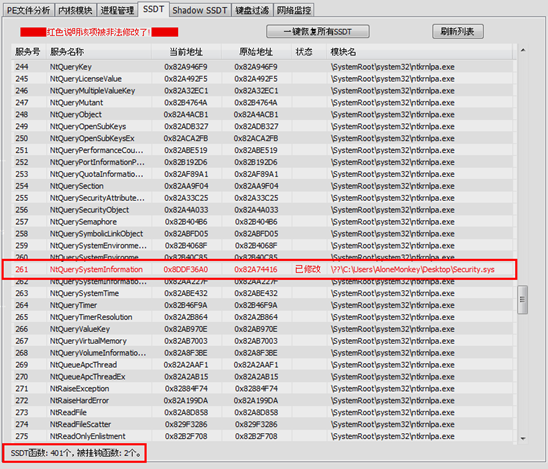Sort by the 服务号 column header
Image resolution: width=548 pixels, height=469 pixels.
pyautogui.click(x=29, y=52)
